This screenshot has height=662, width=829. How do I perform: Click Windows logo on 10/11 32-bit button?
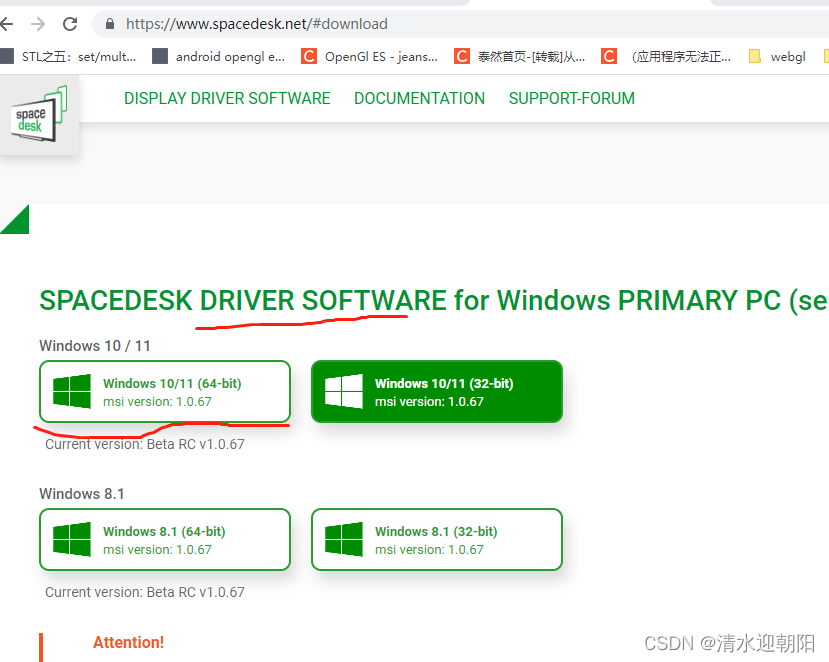pyautogui.click(x=344, y=391)
